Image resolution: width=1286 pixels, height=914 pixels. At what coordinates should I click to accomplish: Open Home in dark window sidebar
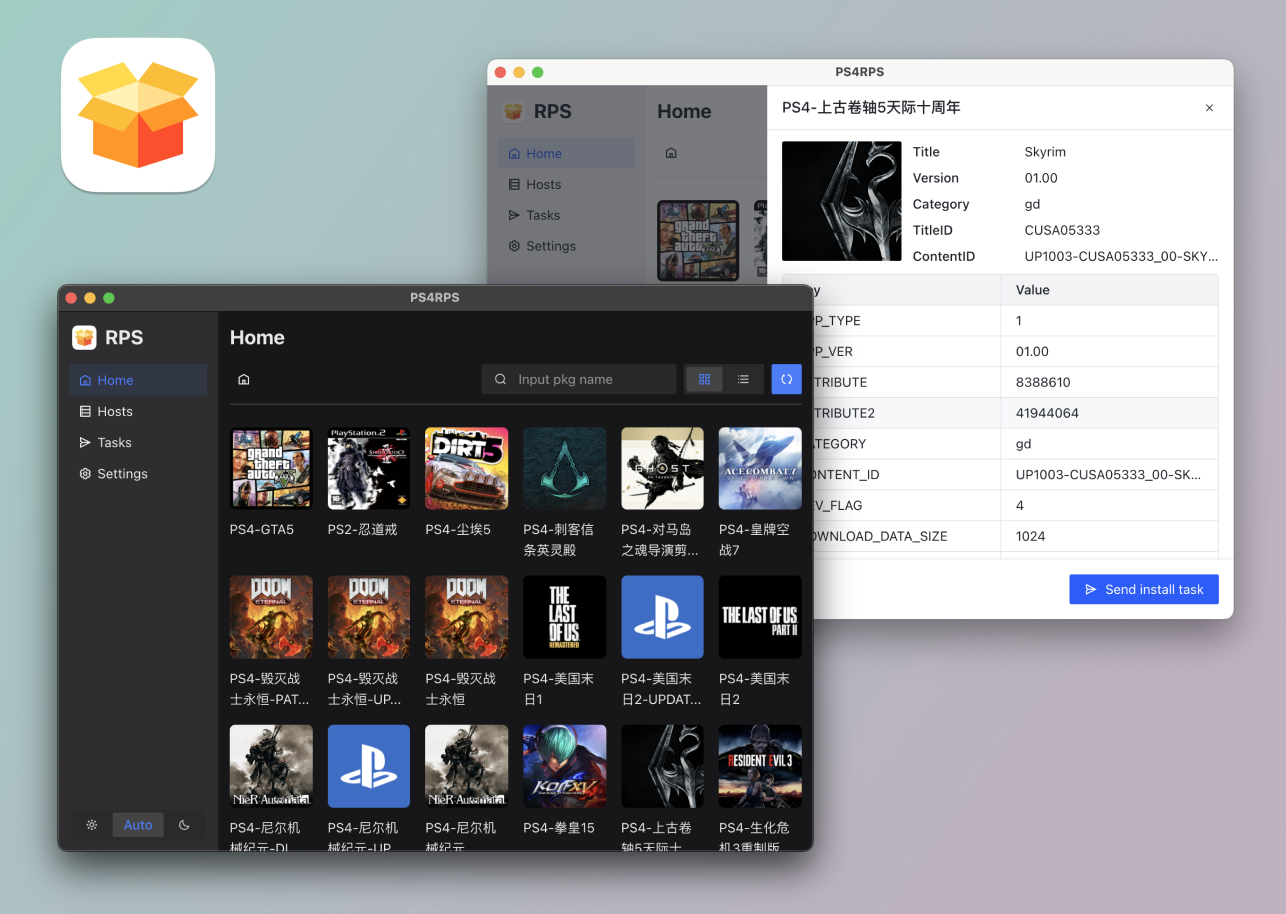[x=138, y=380]
